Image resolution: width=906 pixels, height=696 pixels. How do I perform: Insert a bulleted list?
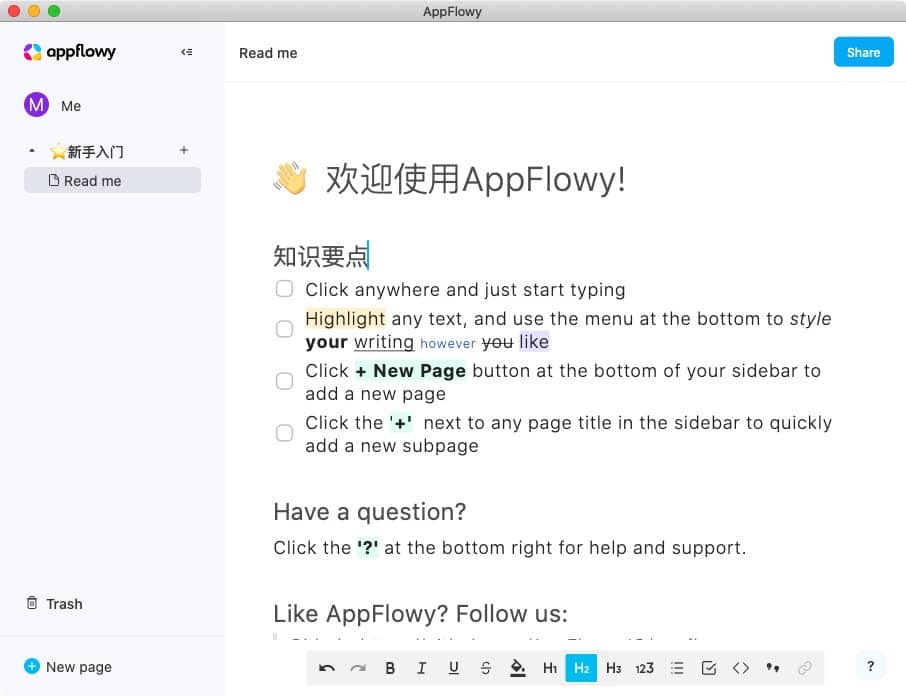(x=677, y=668)
